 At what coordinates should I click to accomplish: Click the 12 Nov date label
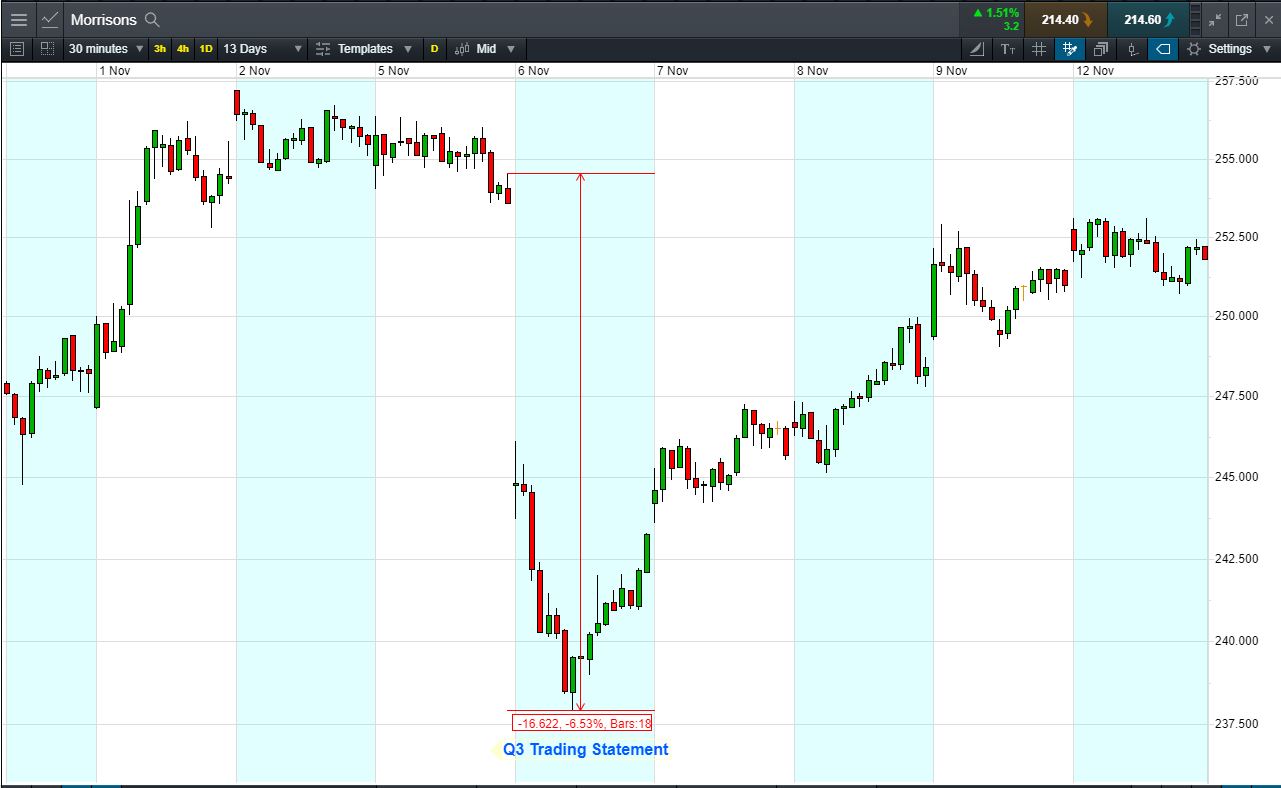coord(1096,71)
